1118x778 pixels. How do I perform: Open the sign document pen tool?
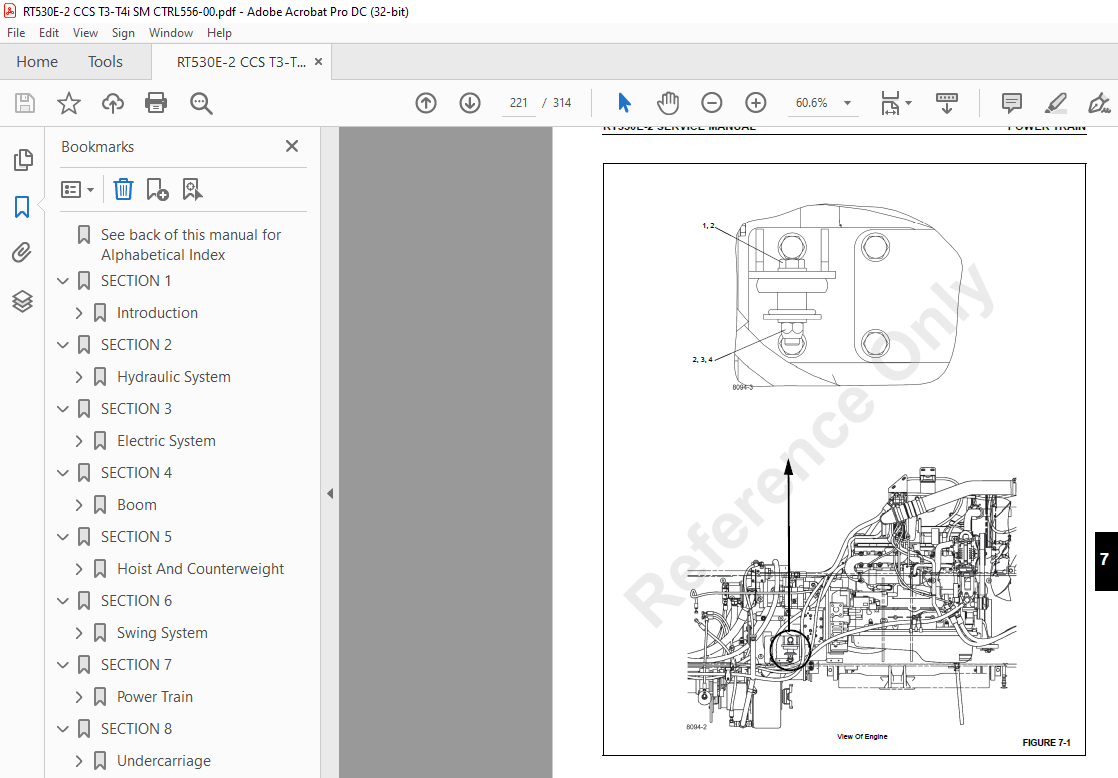click(x=1099, y=103)
